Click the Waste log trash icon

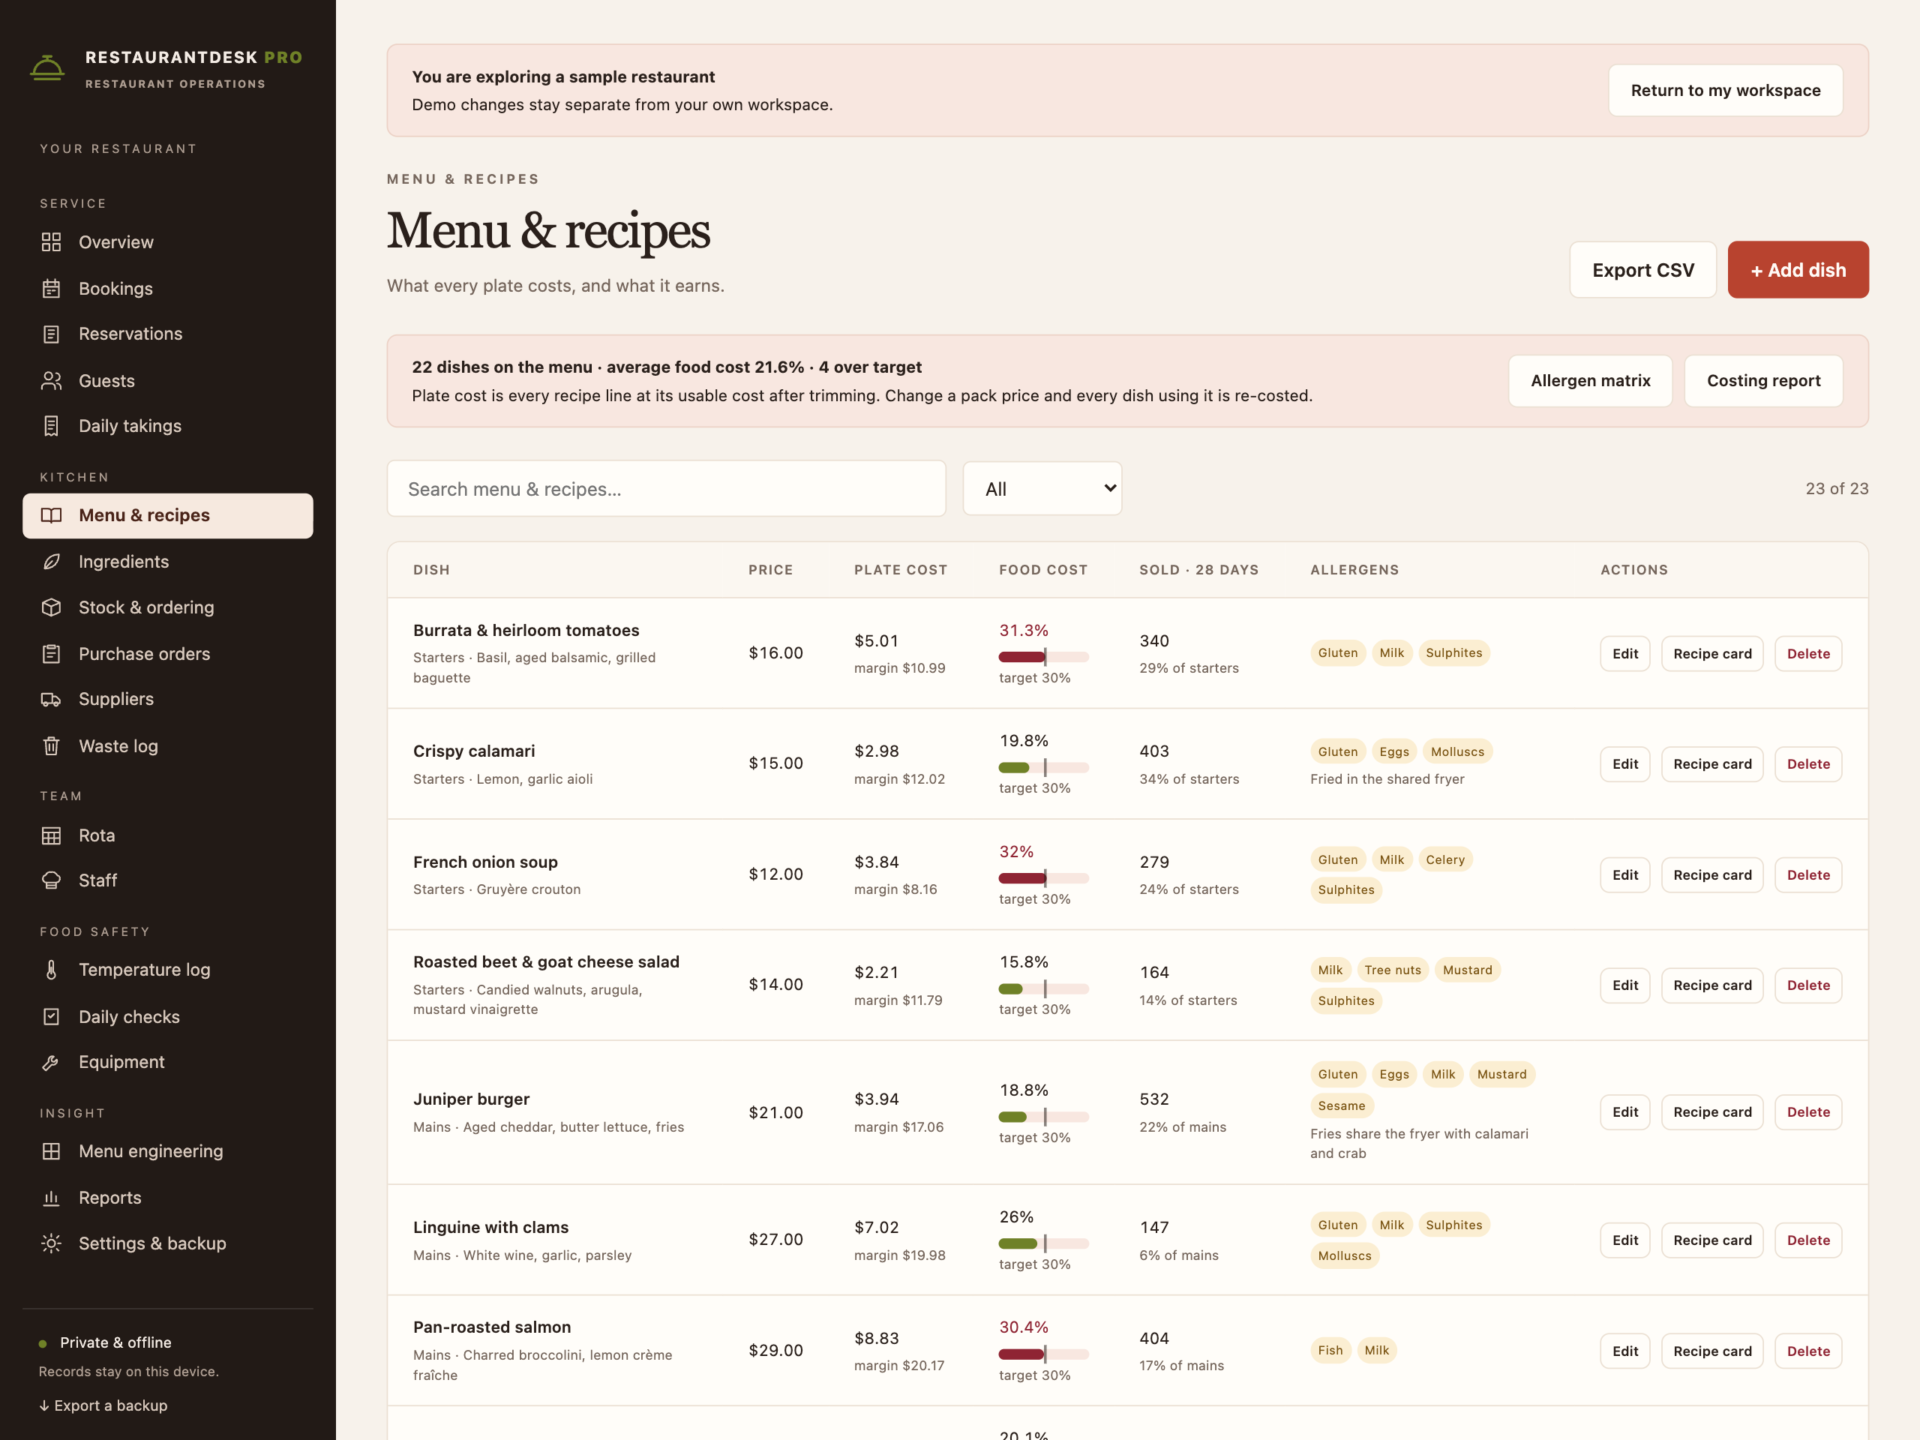[x=51, y=746]
